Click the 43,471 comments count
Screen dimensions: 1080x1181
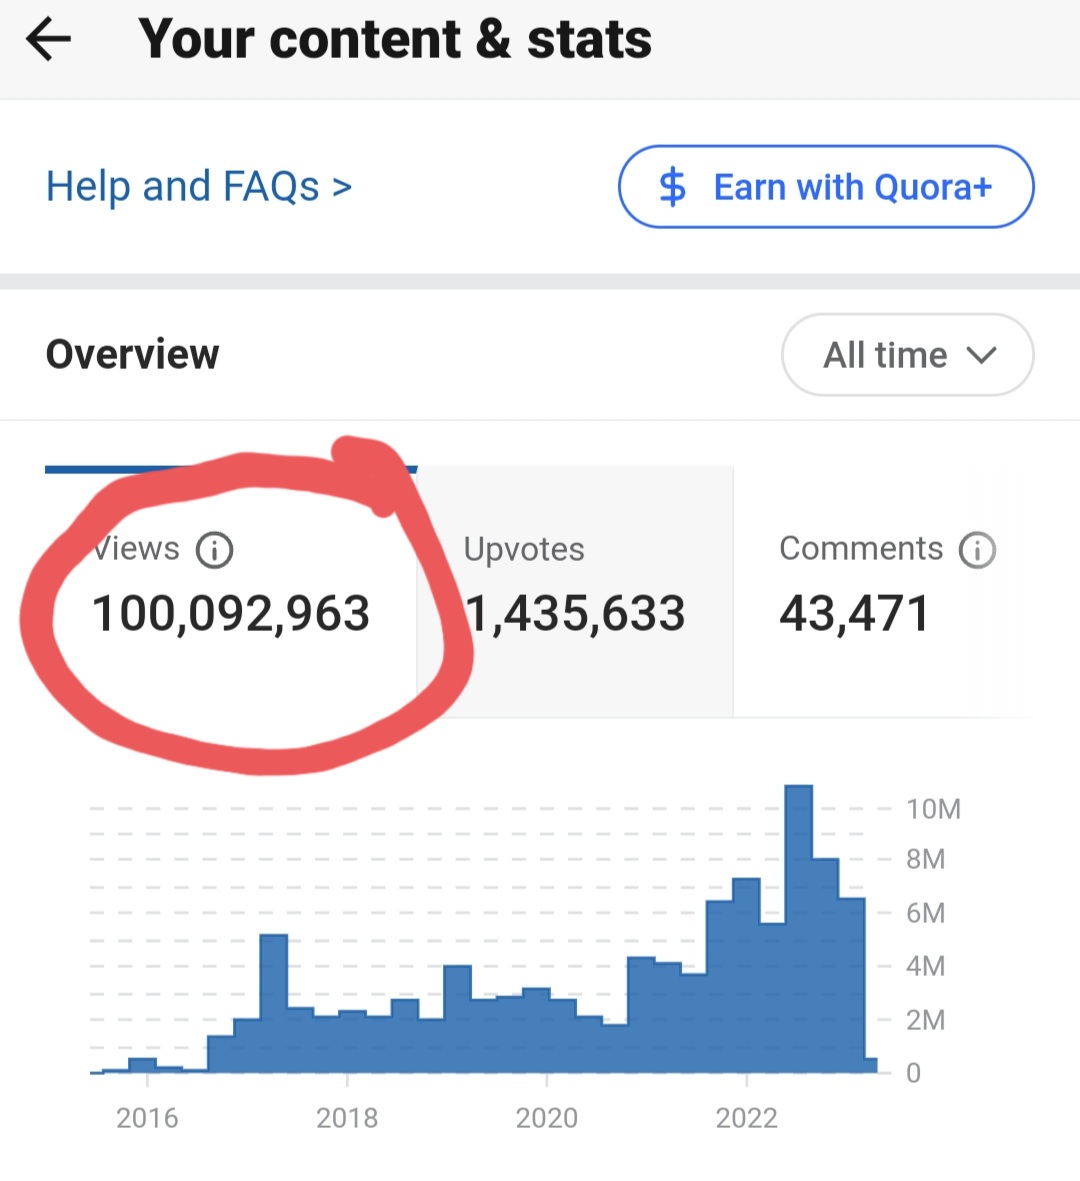pyautogui.click(x=854, y=613)
